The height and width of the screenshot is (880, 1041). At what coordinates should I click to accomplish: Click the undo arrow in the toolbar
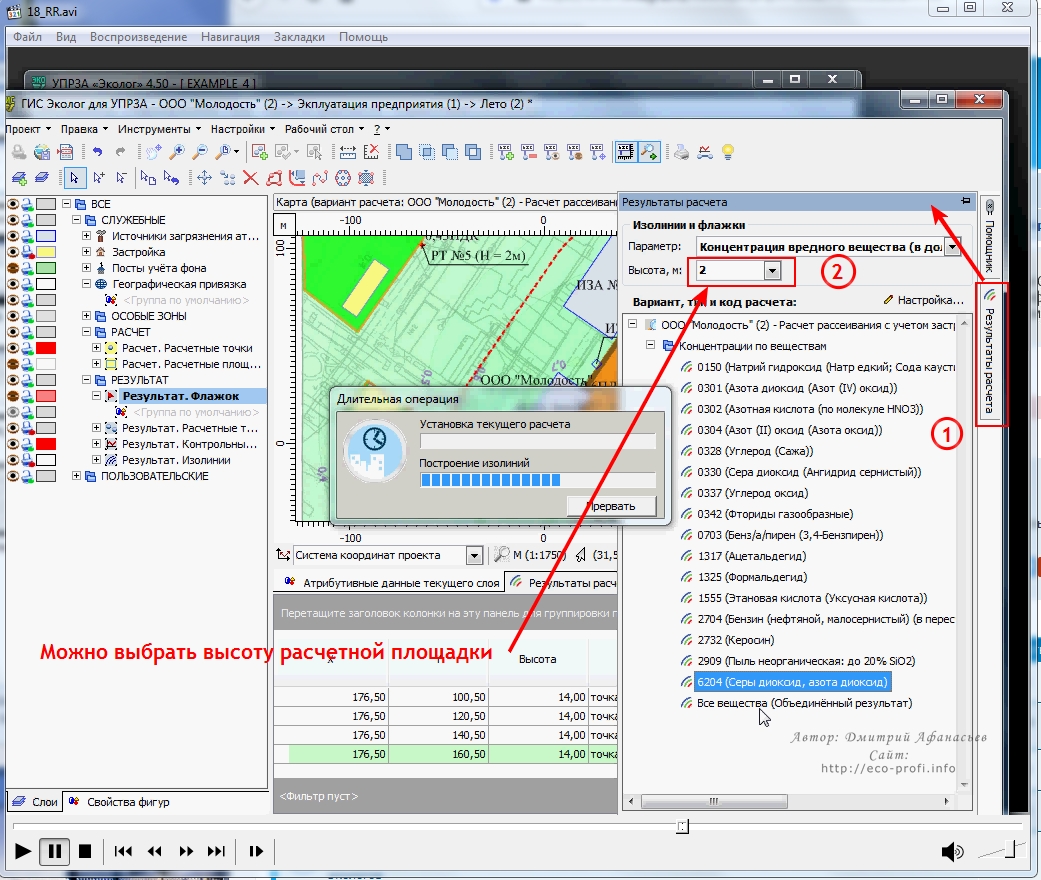[x=97, y=152]
